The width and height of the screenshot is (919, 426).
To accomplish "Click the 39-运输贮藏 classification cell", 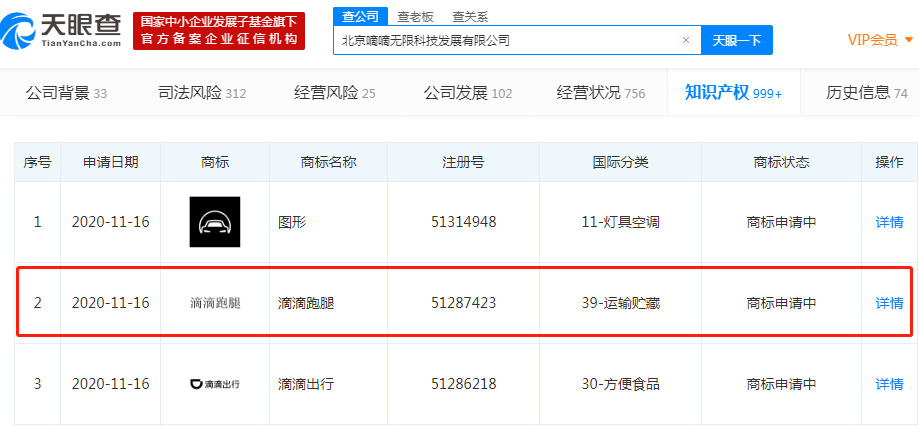I will pyautogui.click(x=621, y=303).
